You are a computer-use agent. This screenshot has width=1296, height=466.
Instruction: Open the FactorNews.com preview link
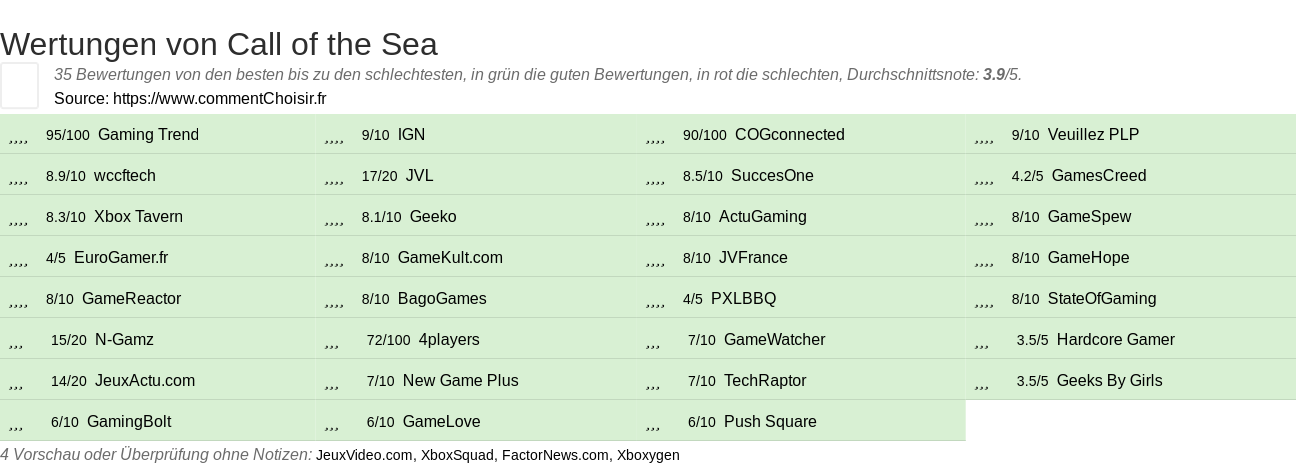tap(555, 455)
